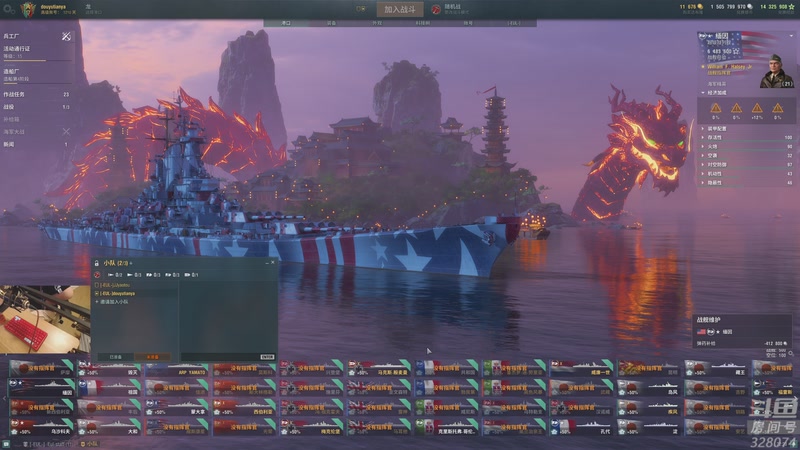Open the chat icon in bottom-left corner
800x450 pixels.
(x=5, y=445)
